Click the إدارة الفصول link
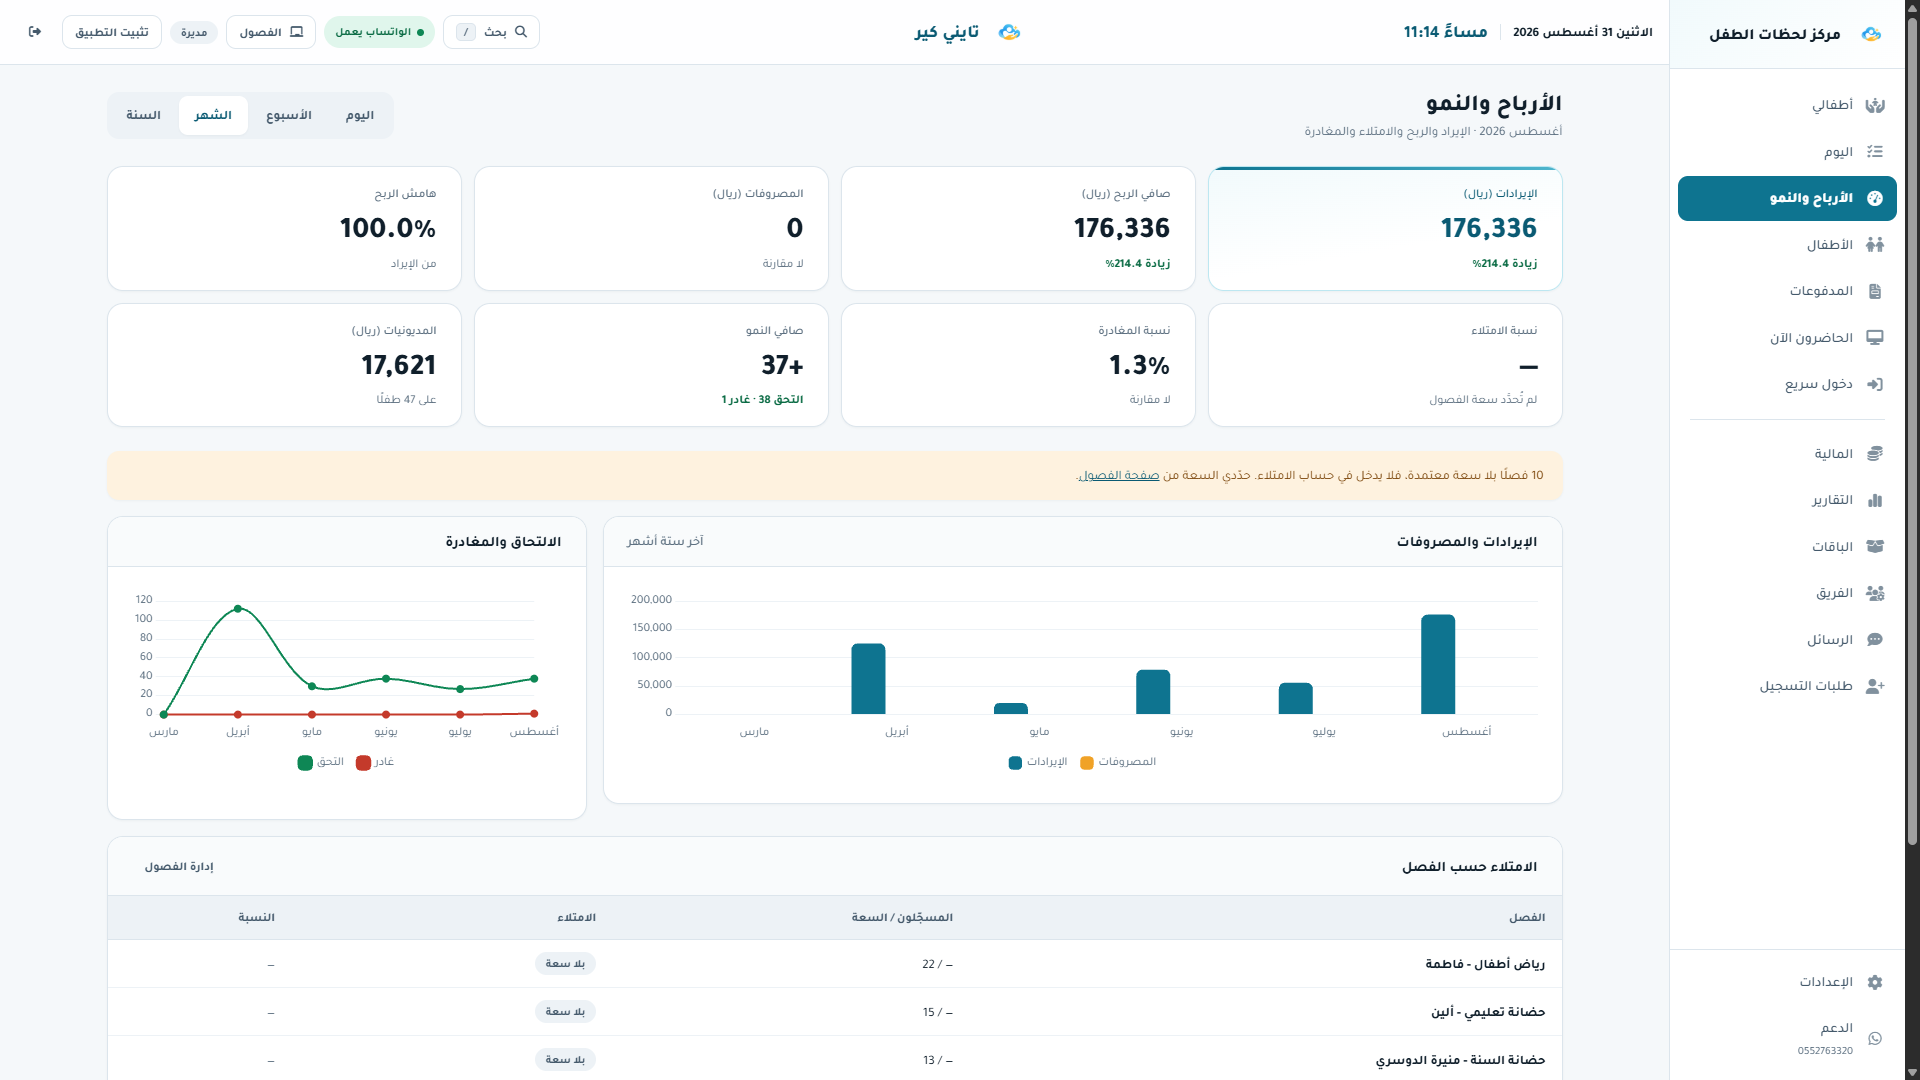Viewport: 1920px width, 1080px height. [x=179, y=867]
